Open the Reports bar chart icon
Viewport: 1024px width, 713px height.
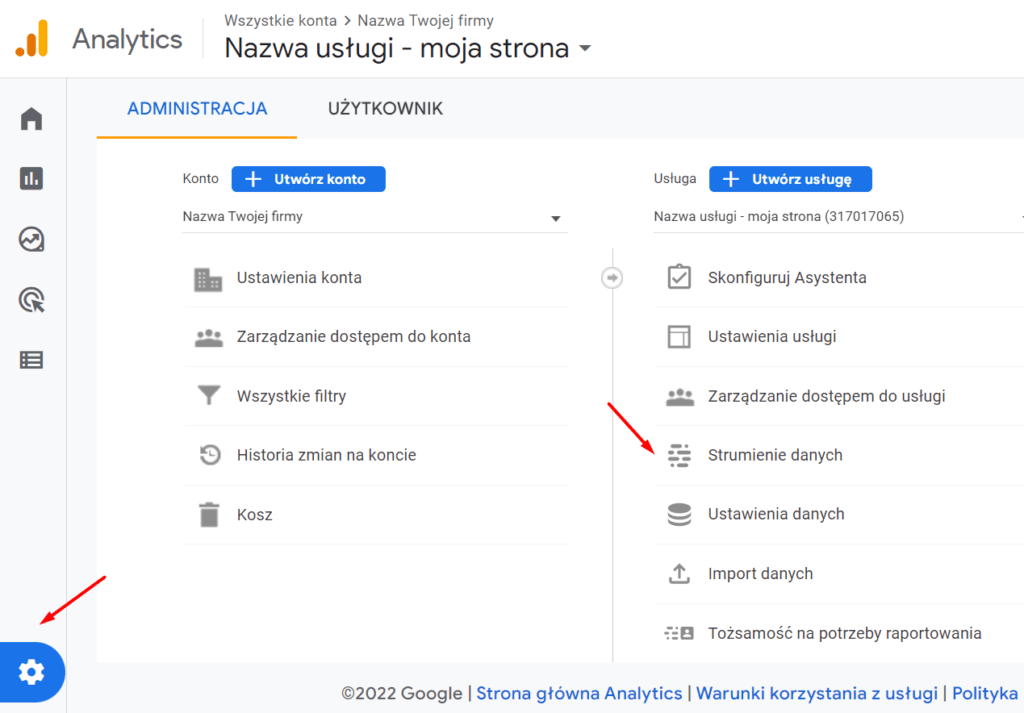pos(31,178)
